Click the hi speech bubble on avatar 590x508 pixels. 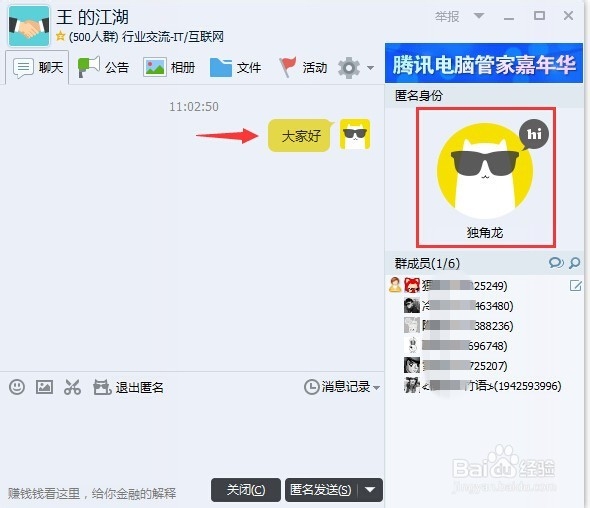[534, 134]
